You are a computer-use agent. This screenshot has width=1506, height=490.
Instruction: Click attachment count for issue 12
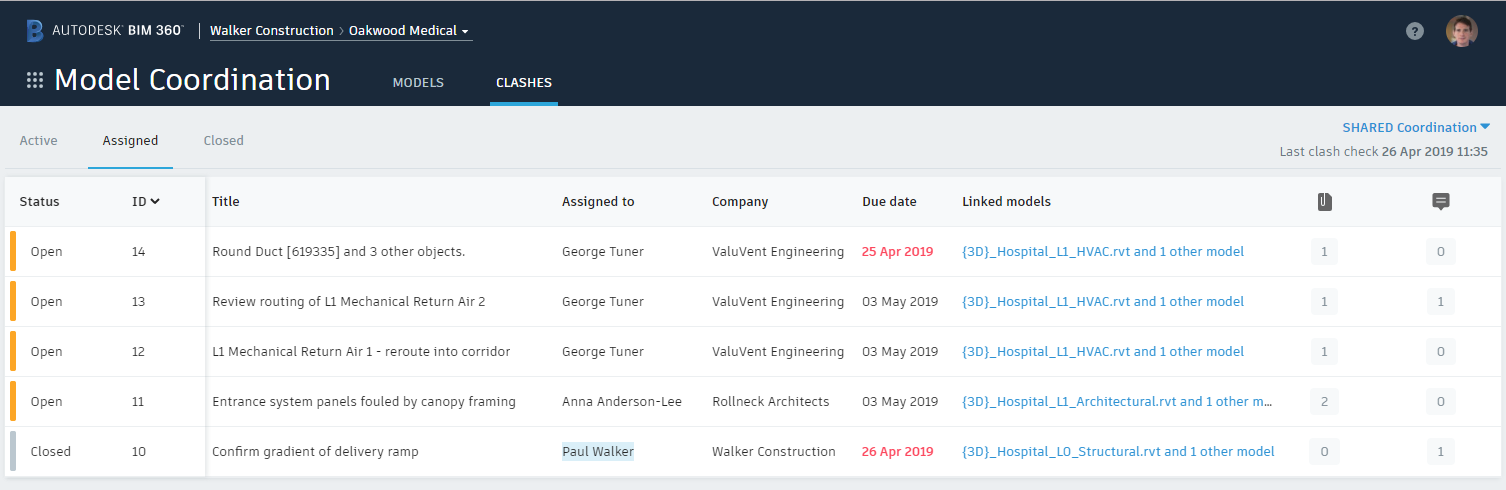click(x=1324, y=352)
